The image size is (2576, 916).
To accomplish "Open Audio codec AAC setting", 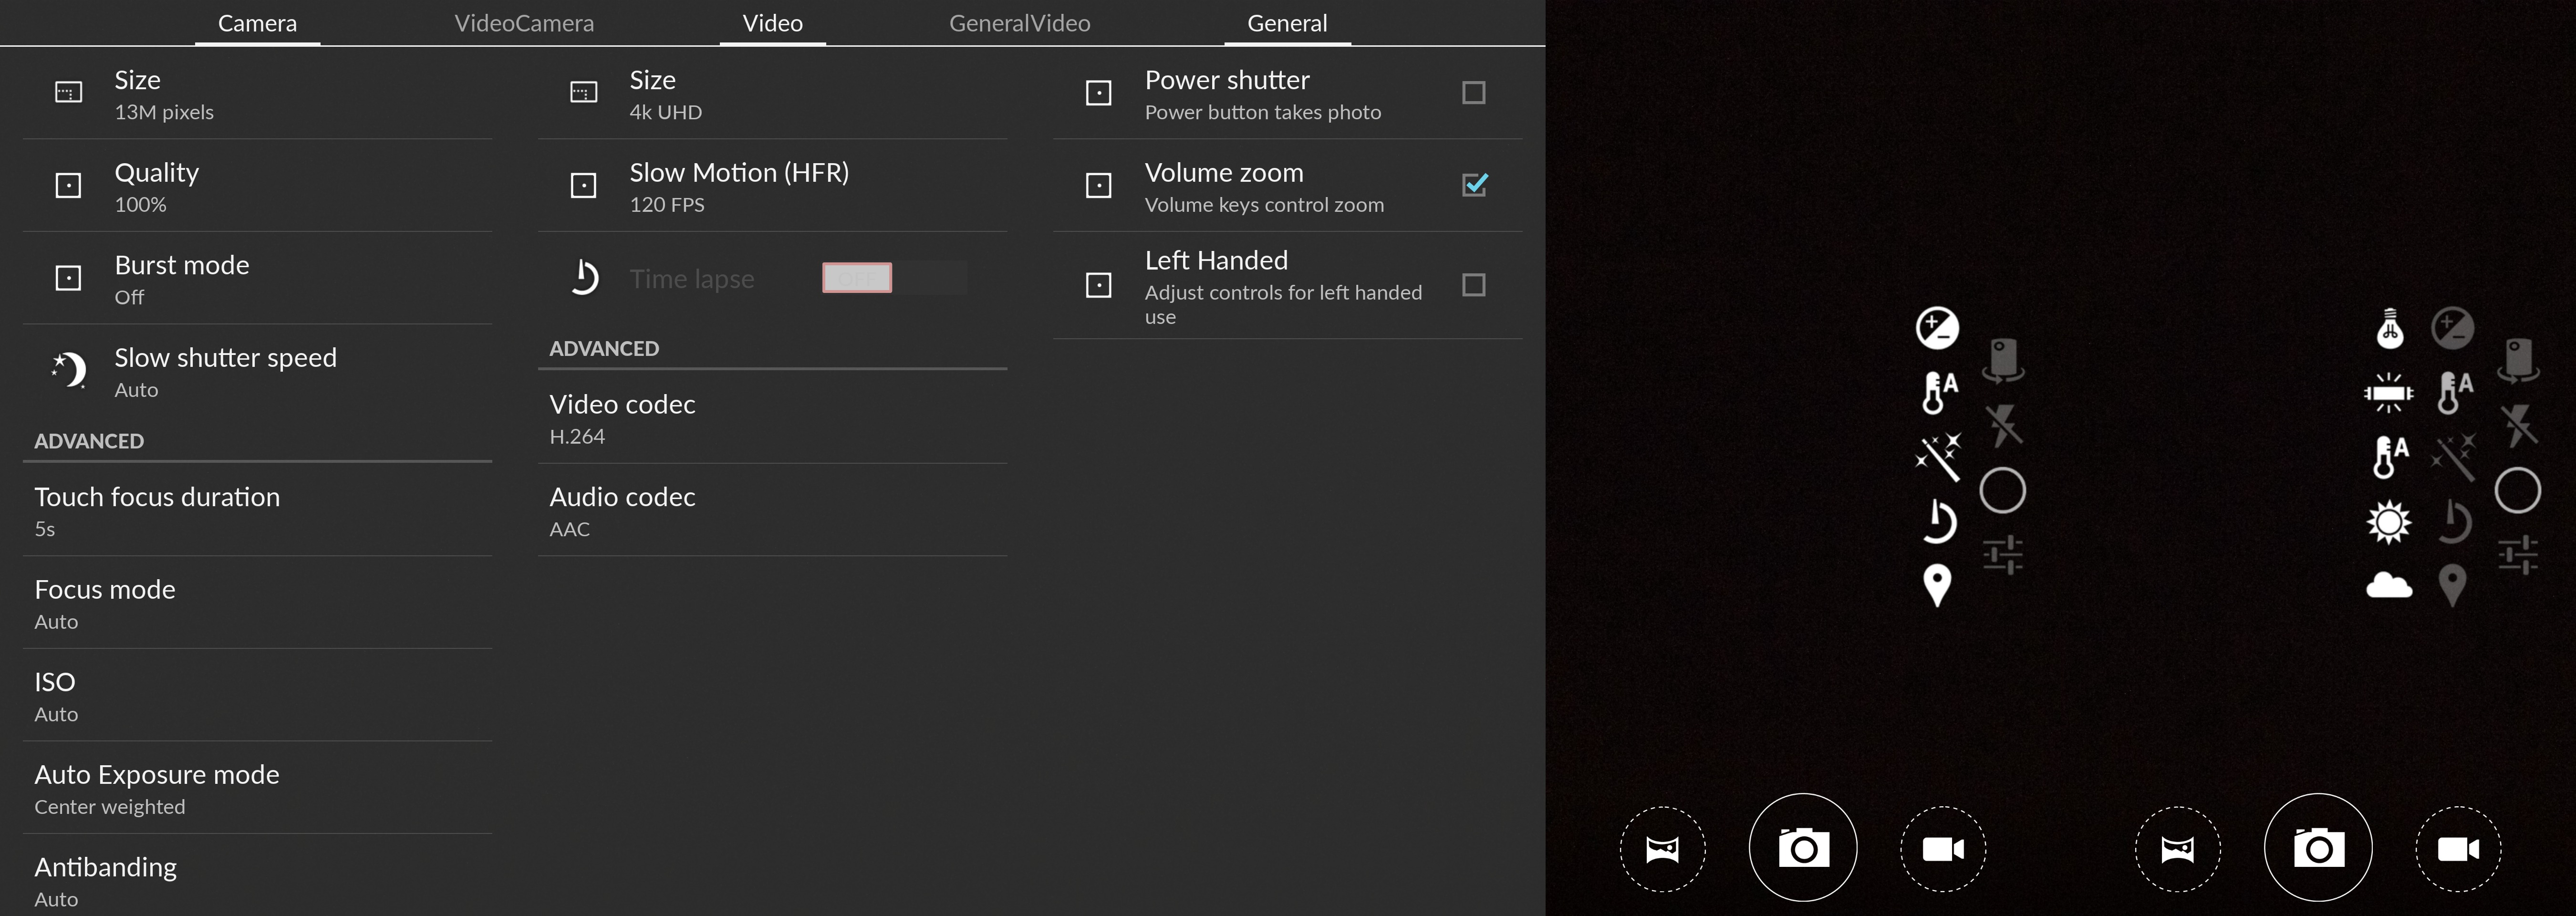I will (x=772, y=510).
